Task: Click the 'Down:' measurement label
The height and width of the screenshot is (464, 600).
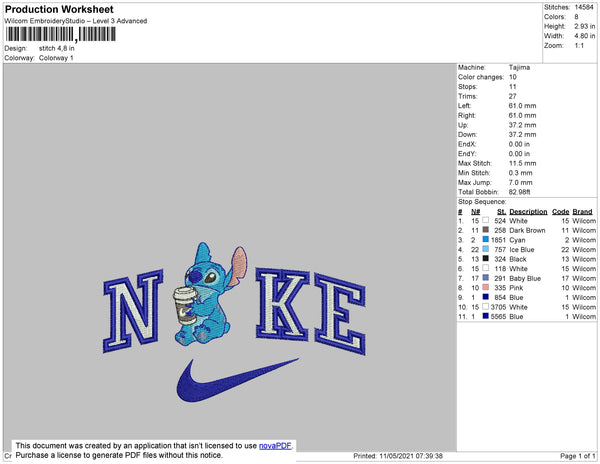Action: (x=467, y=134)
